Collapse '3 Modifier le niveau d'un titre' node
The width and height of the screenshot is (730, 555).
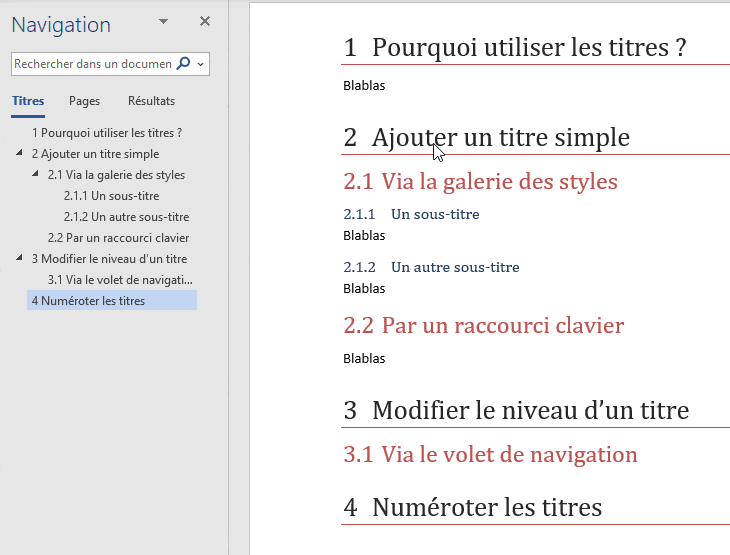point(19,257)
